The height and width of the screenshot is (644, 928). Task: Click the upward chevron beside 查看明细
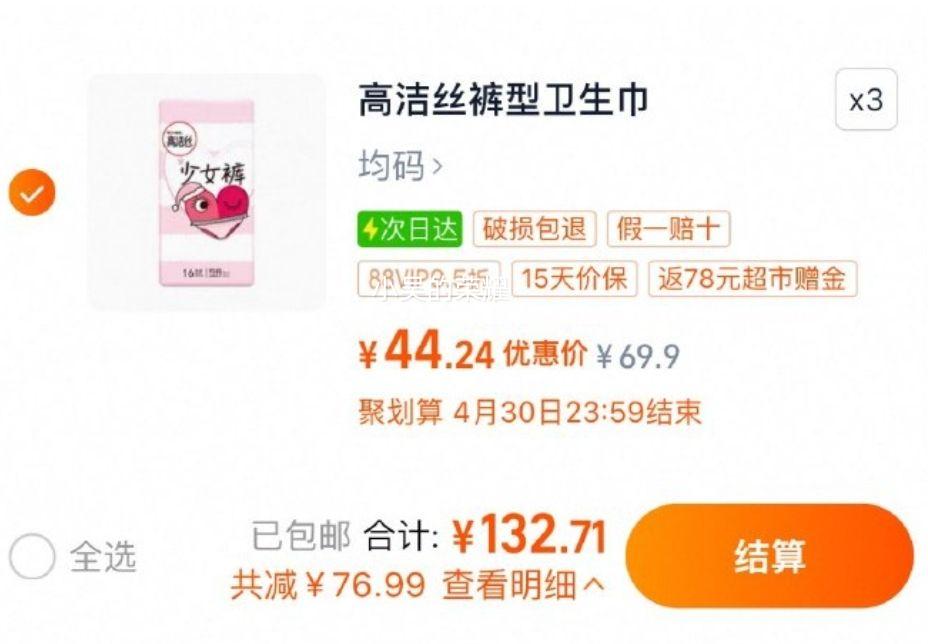[x=593, y=585]
